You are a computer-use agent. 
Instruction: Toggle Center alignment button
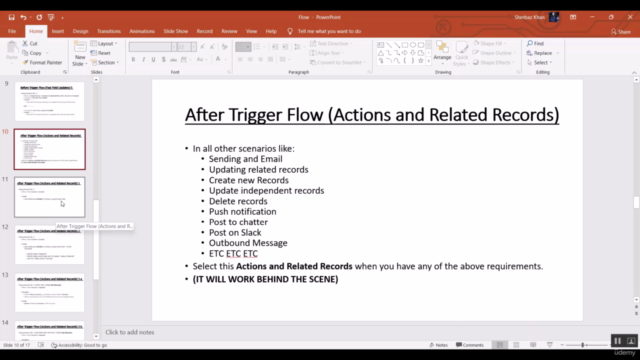[250, 60]
